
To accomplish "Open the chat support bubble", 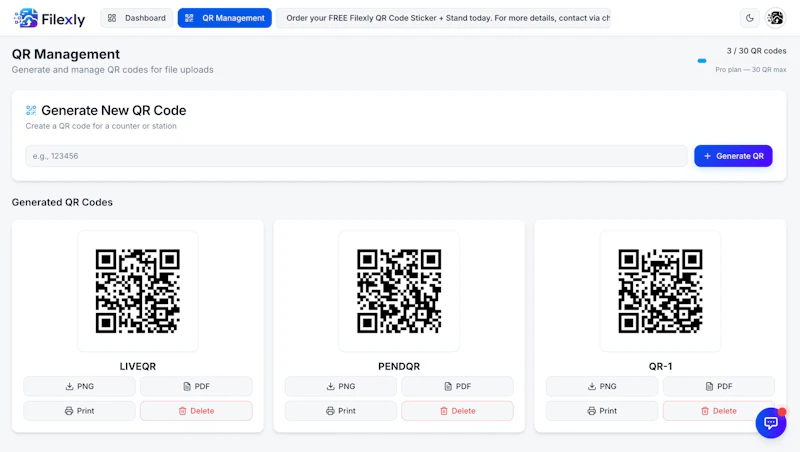I will 771,422.
